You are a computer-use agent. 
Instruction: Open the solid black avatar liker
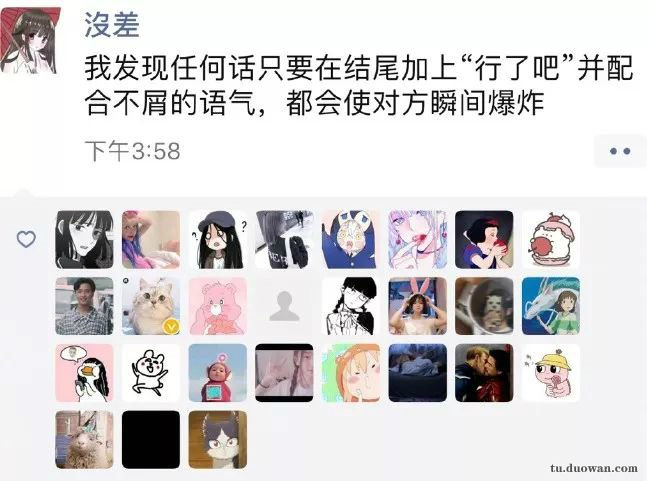[x=151, y=440]
